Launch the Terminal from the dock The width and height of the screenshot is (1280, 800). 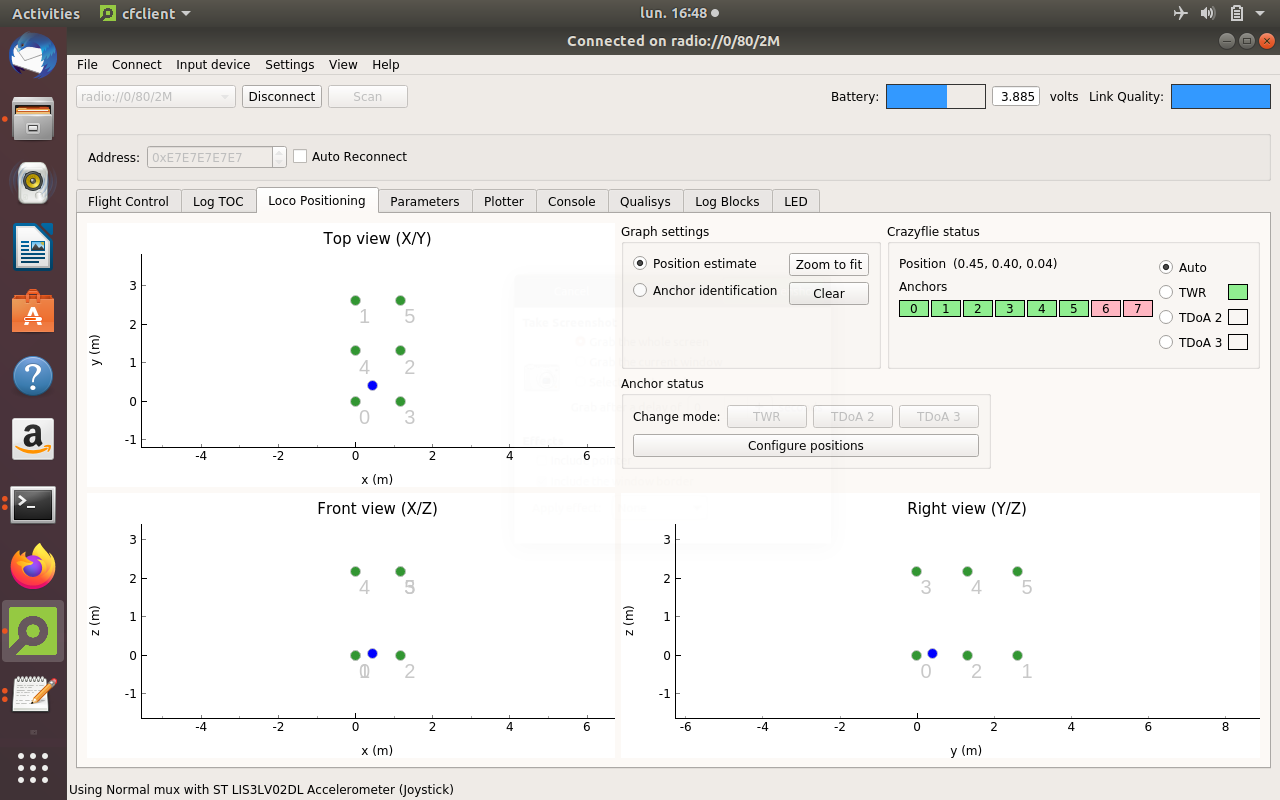[33, 505]
